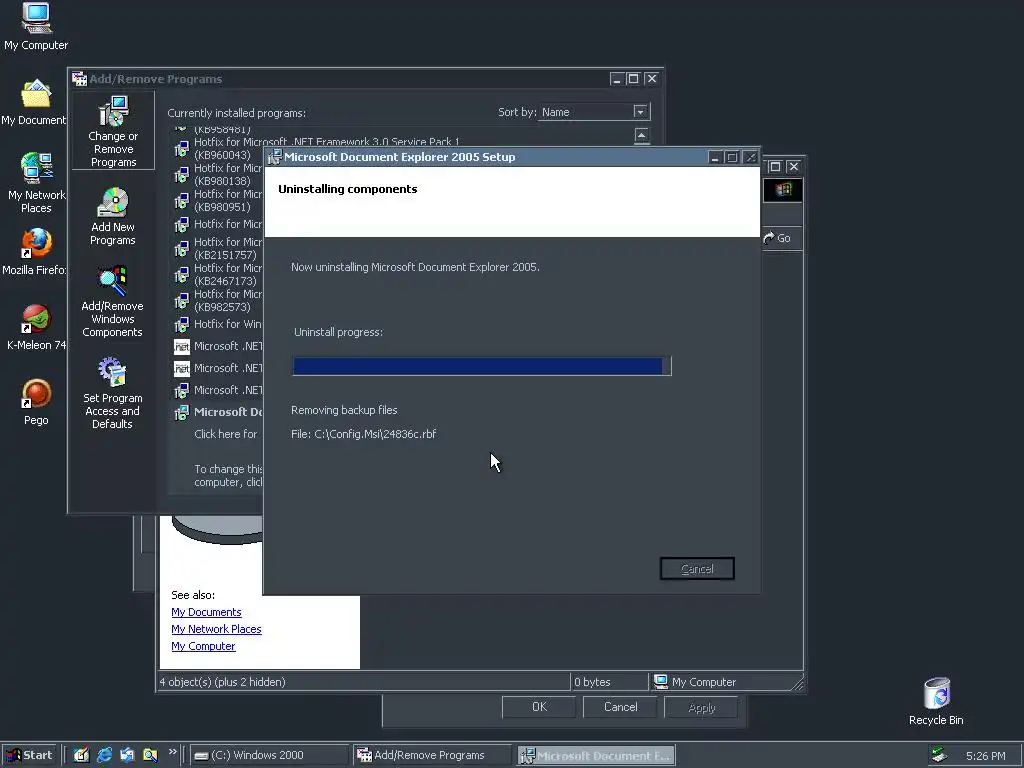Select Hotfix for Windows entry icon
Image resolution: width=1024 pixels, height=768 pixels.
tap(182, 325)
